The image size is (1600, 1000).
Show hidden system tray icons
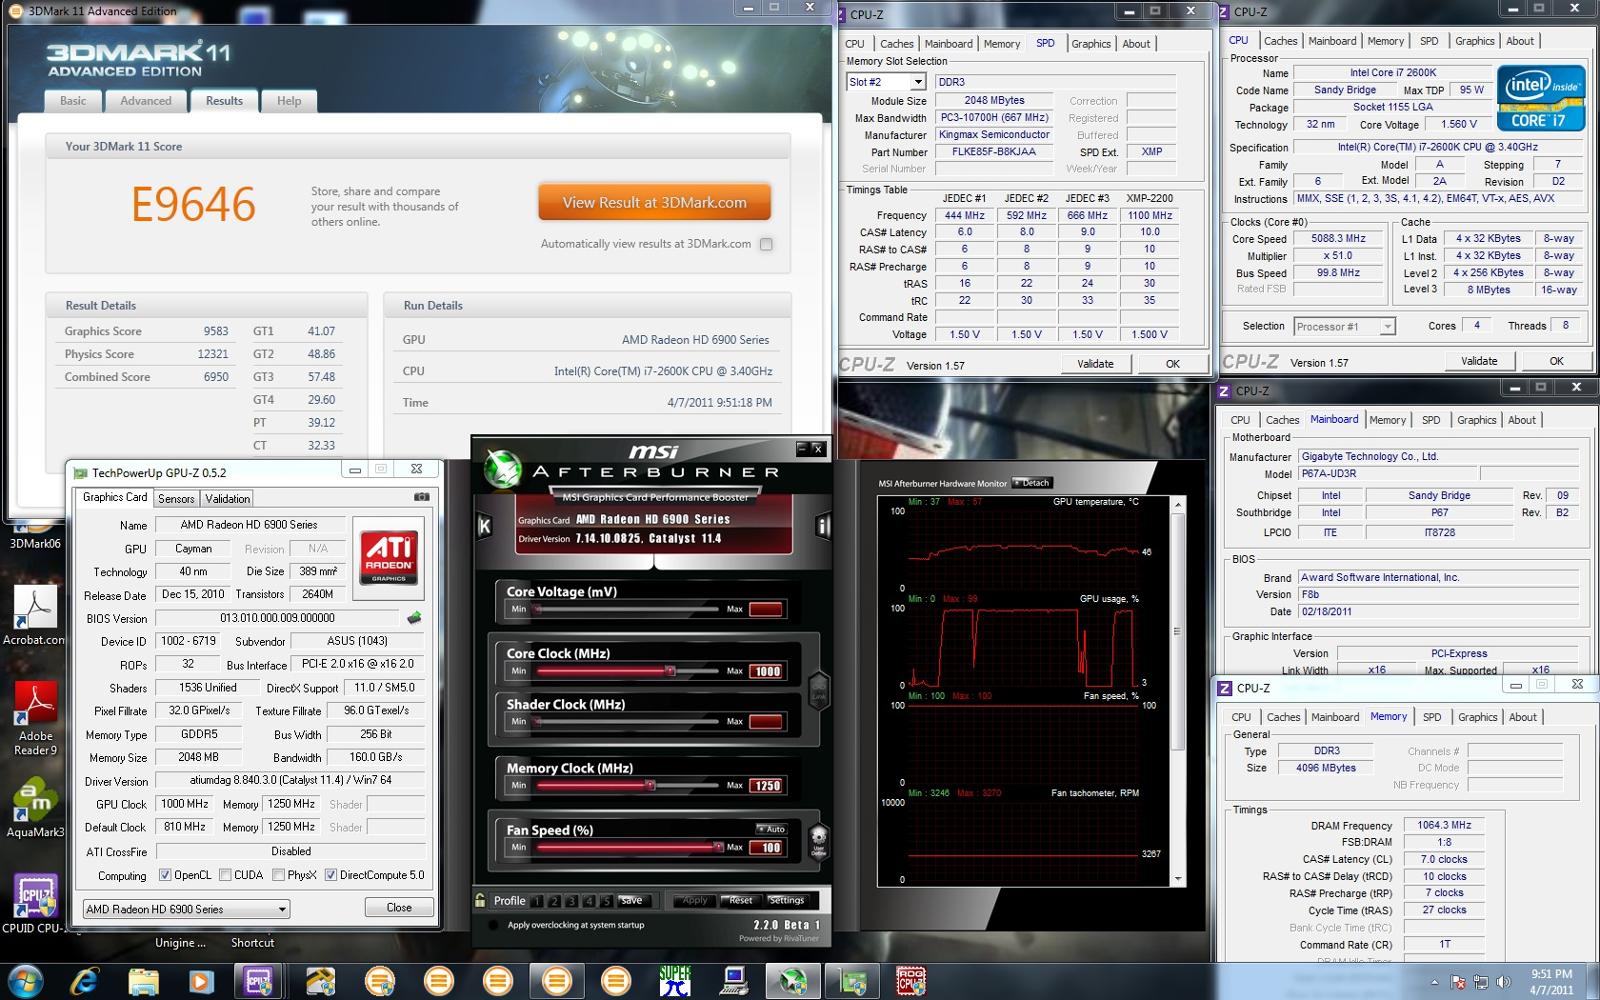[1434, 983]
